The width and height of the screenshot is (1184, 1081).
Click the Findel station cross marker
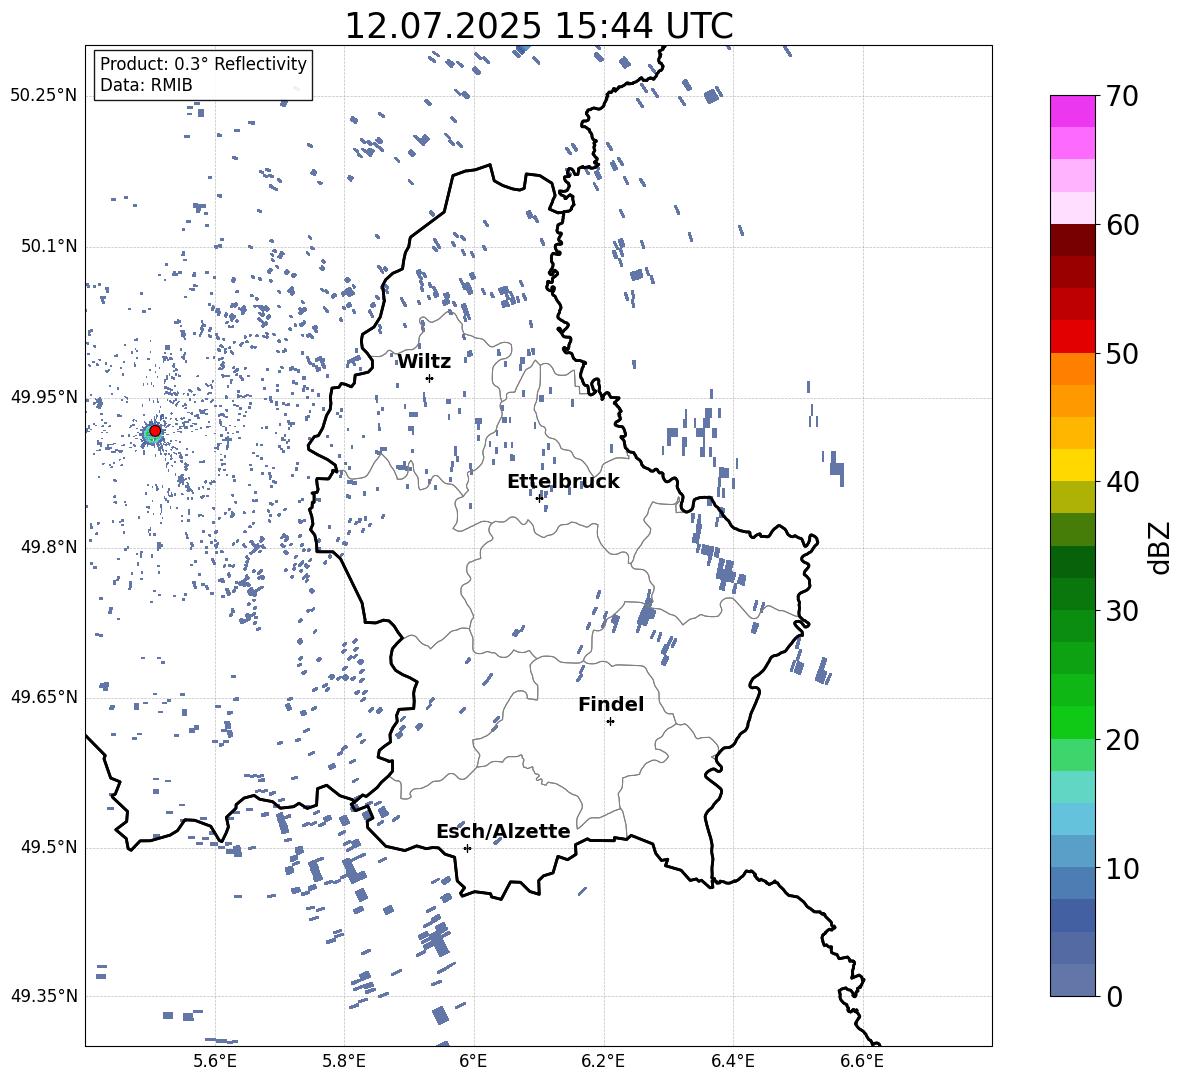[610, 722]
